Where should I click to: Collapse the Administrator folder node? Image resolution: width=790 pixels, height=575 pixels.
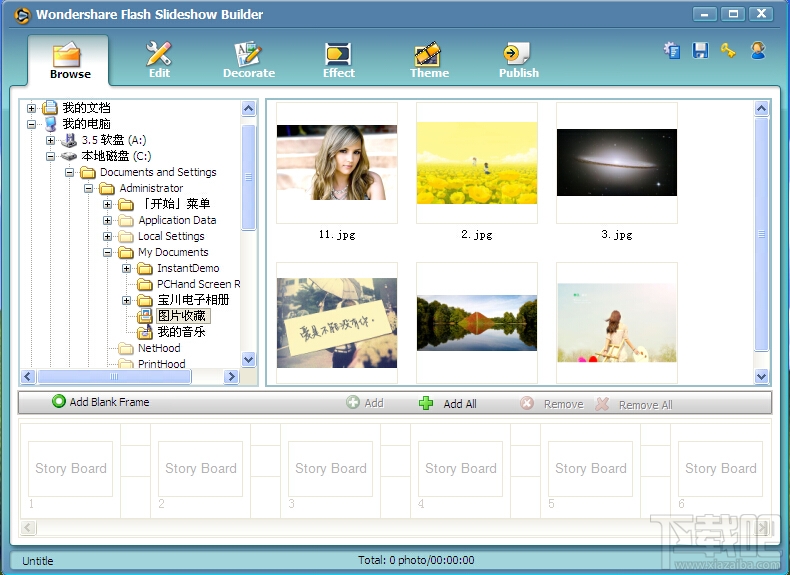[x=88, y=188]
